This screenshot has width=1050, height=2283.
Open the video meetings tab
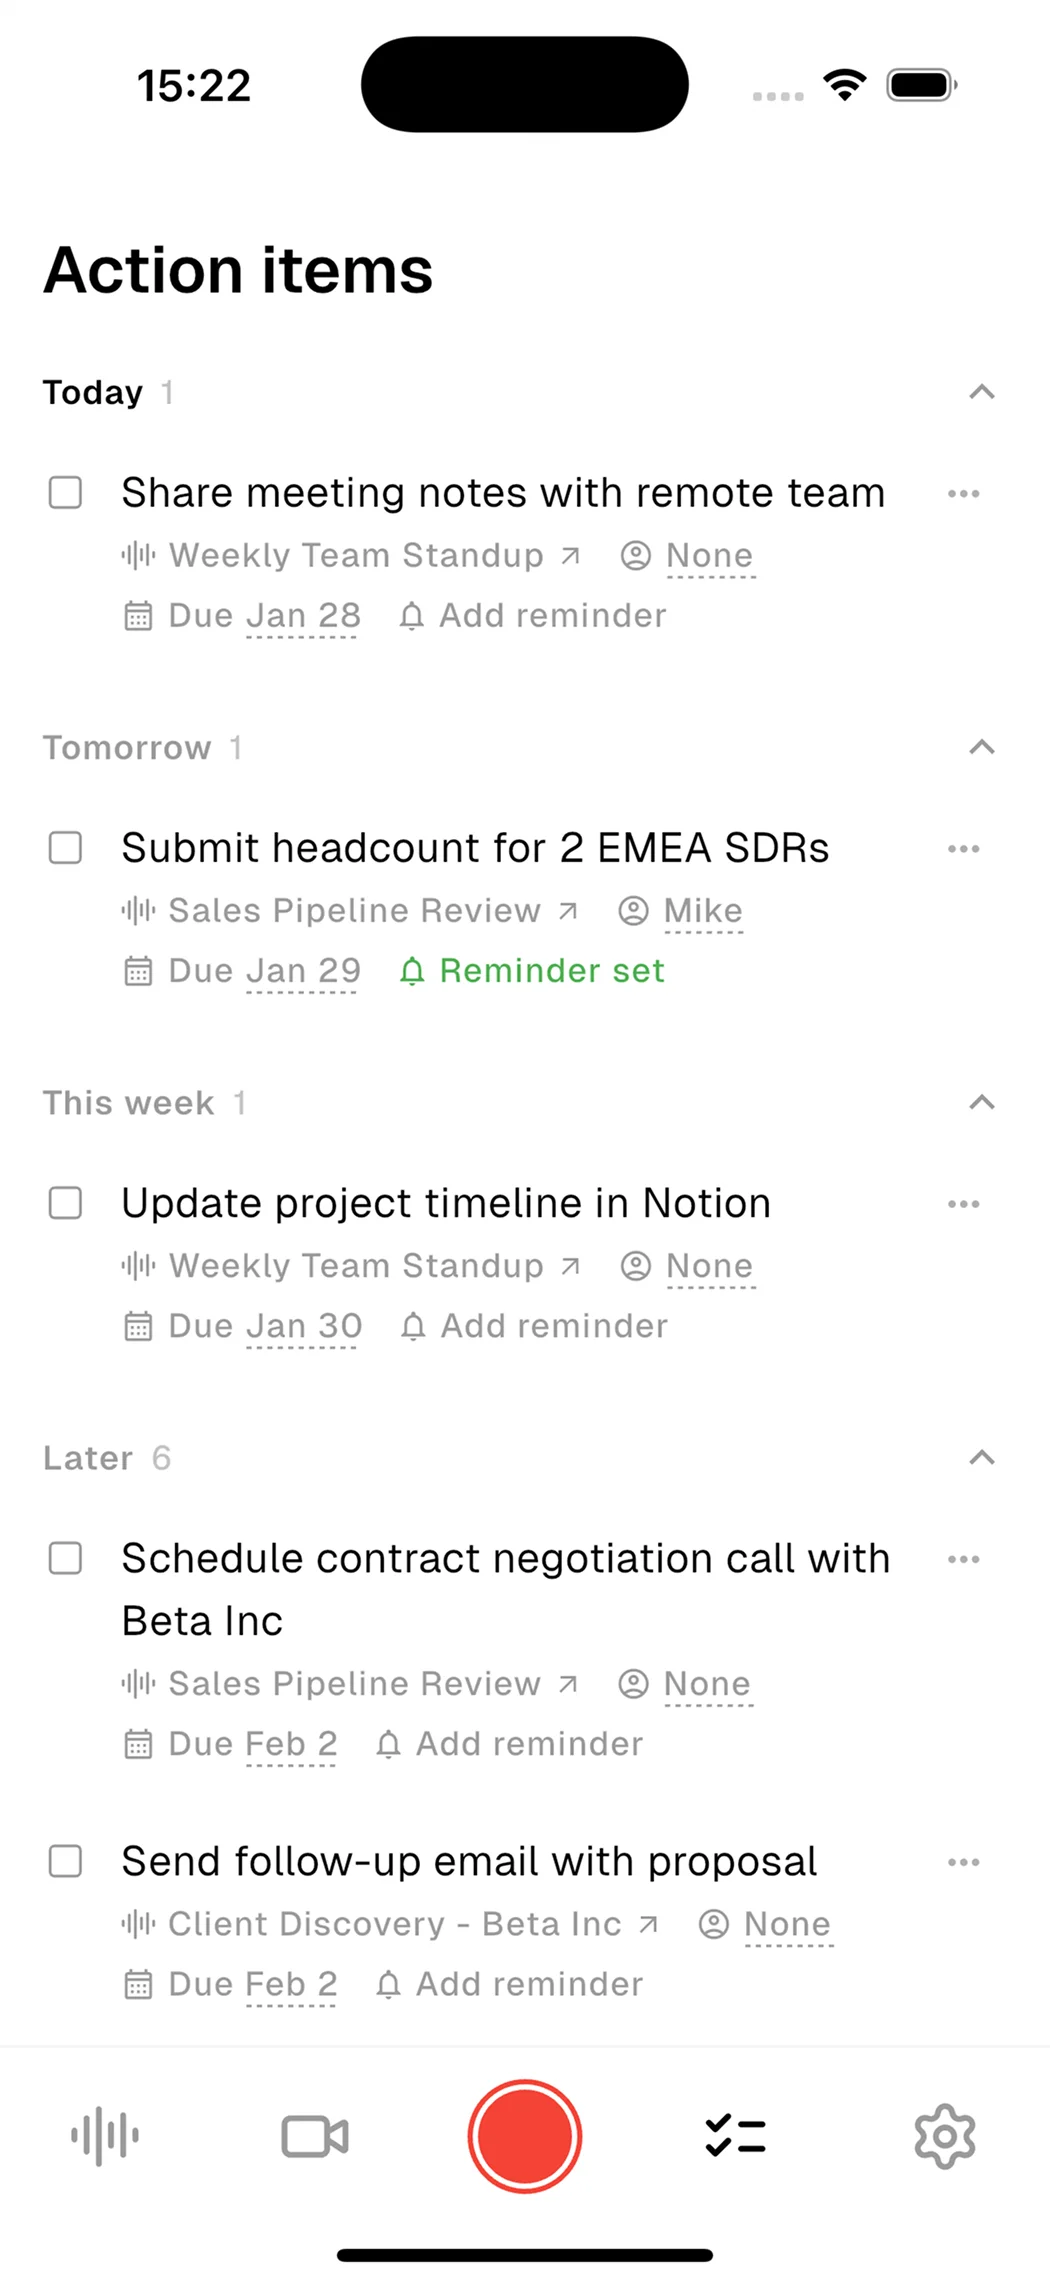315,2136
